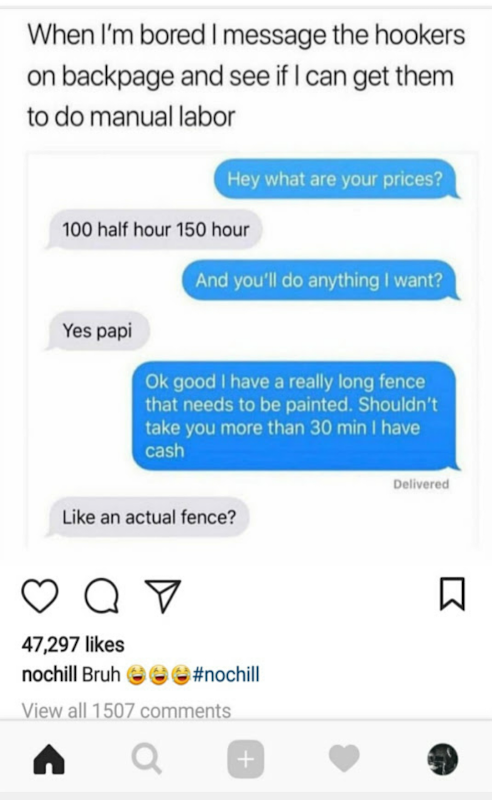This screenshot has height=800, width=492.
Task: Tap the 'And you'll do anything I want?' bubble
Action: [x=321, y=280]
